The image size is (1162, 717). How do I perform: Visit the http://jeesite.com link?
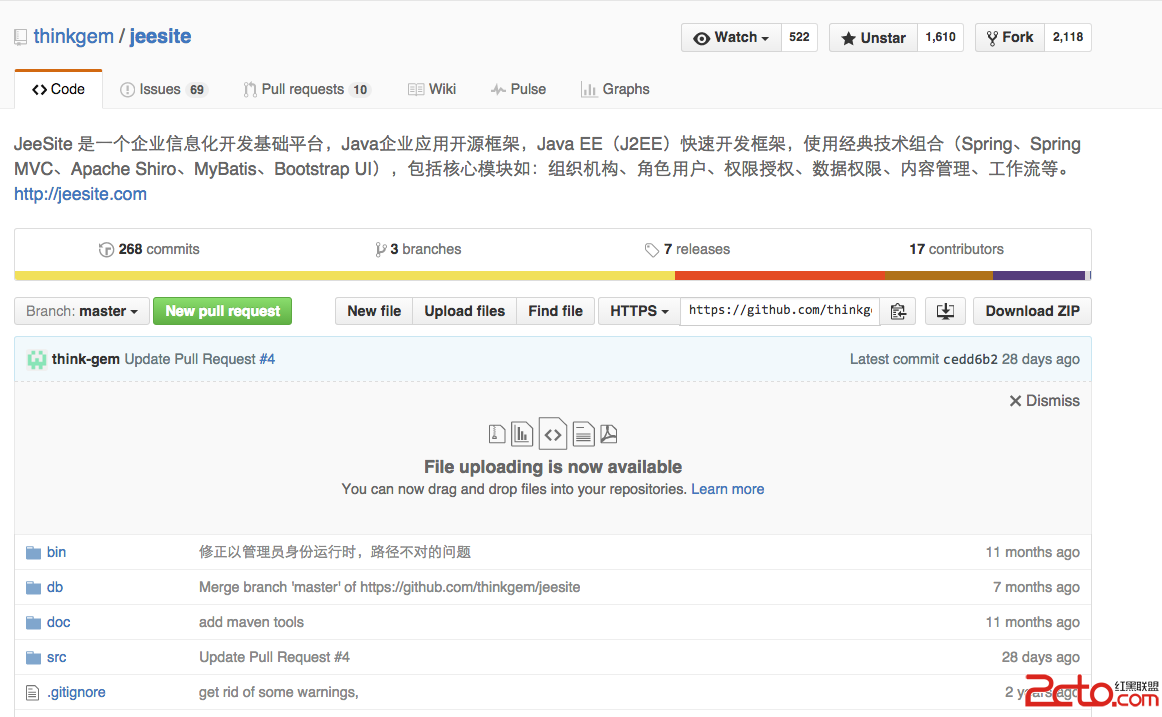click(80, 194)
